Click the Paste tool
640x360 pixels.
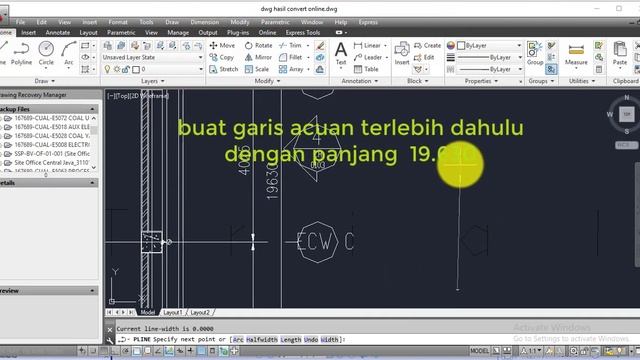pyautogui.click(x=620, y=53)
